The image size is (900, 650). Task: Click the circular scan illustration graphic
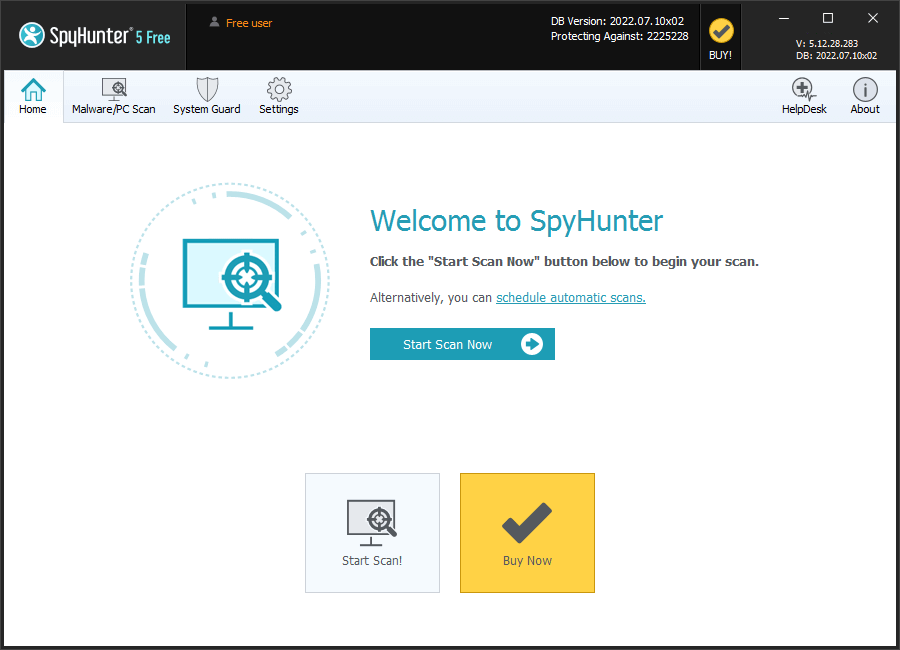(x=230, y=281)
